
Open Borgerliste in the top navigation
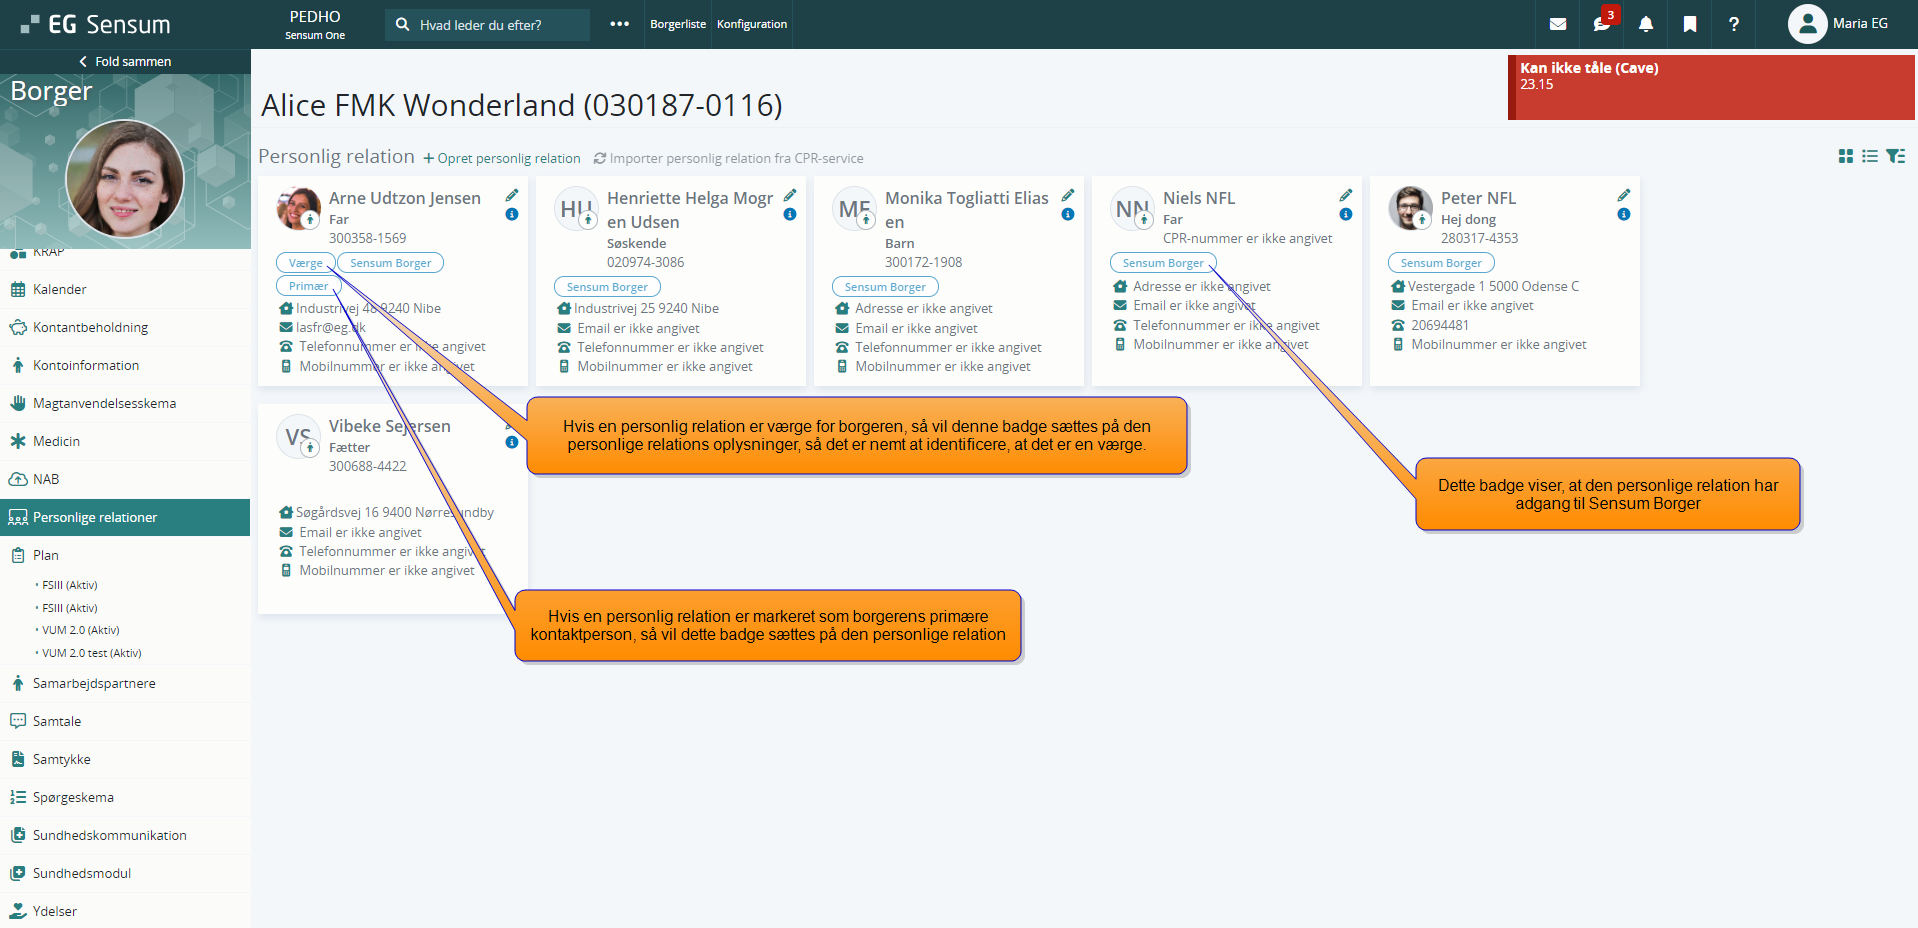click(678, 24)
